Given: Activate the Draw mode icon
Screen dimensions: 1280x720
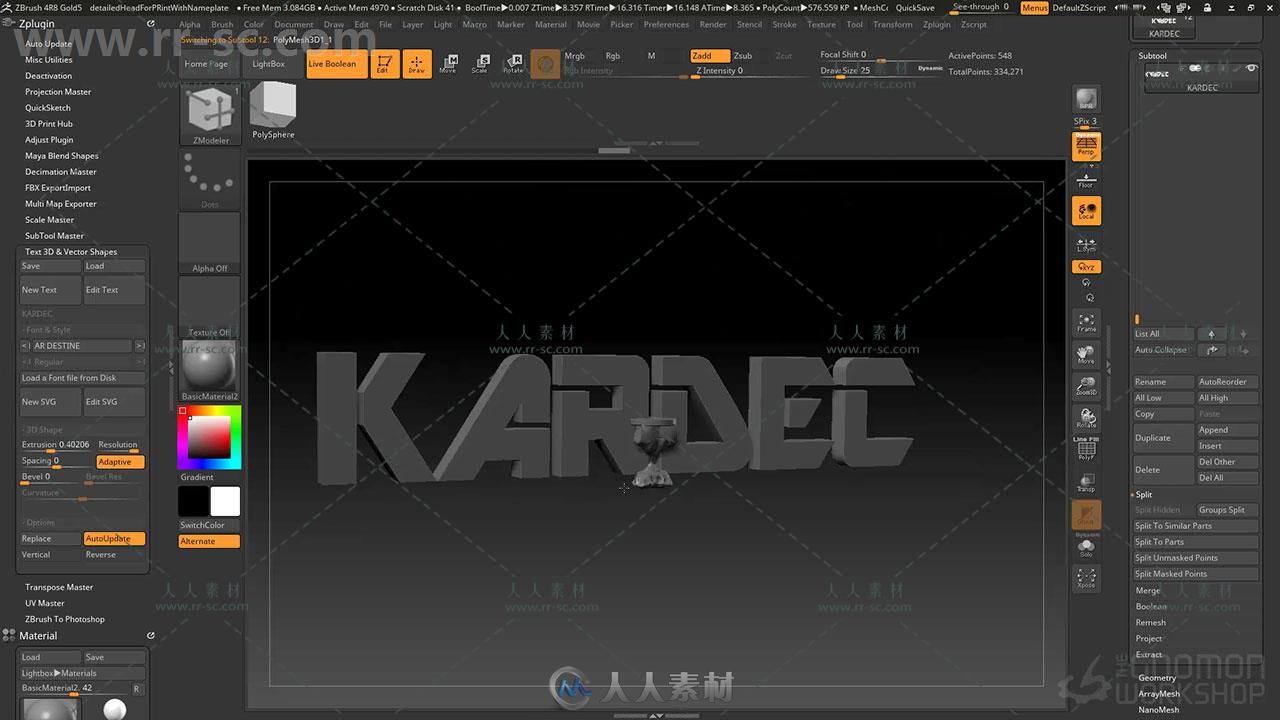Looking at the screenshot, I should coord(417,64).
